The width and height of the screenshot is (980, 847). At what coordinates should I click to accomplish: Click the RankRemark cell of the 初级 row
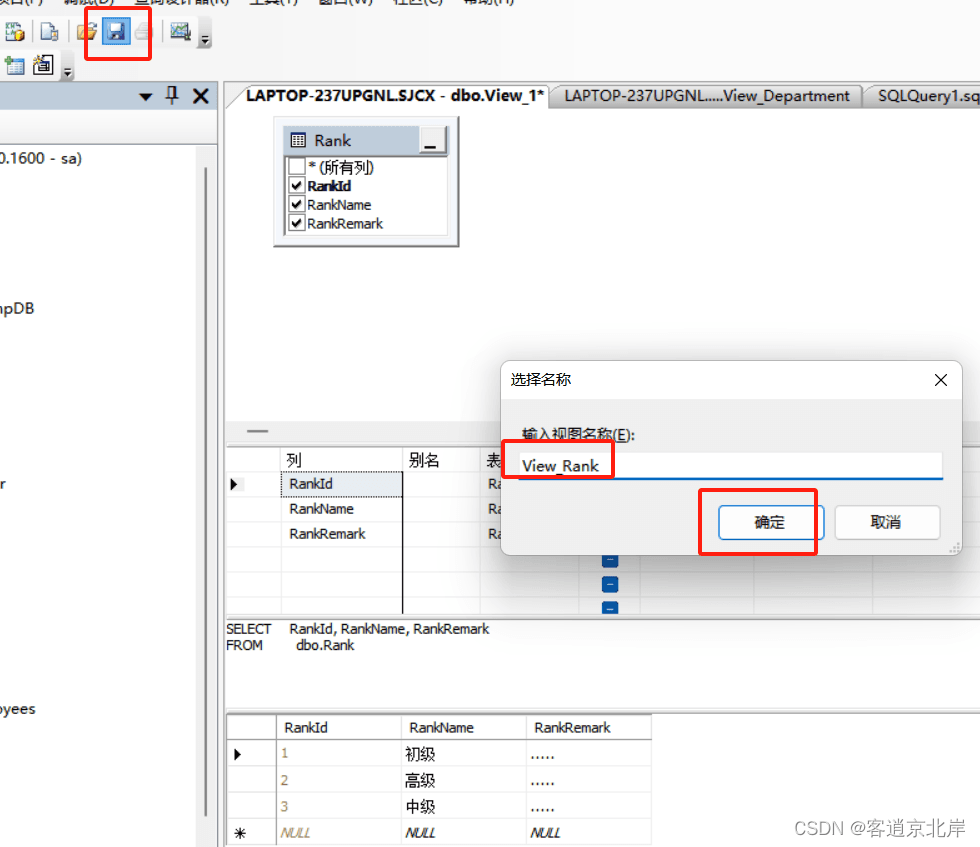[x=589, y=754]
